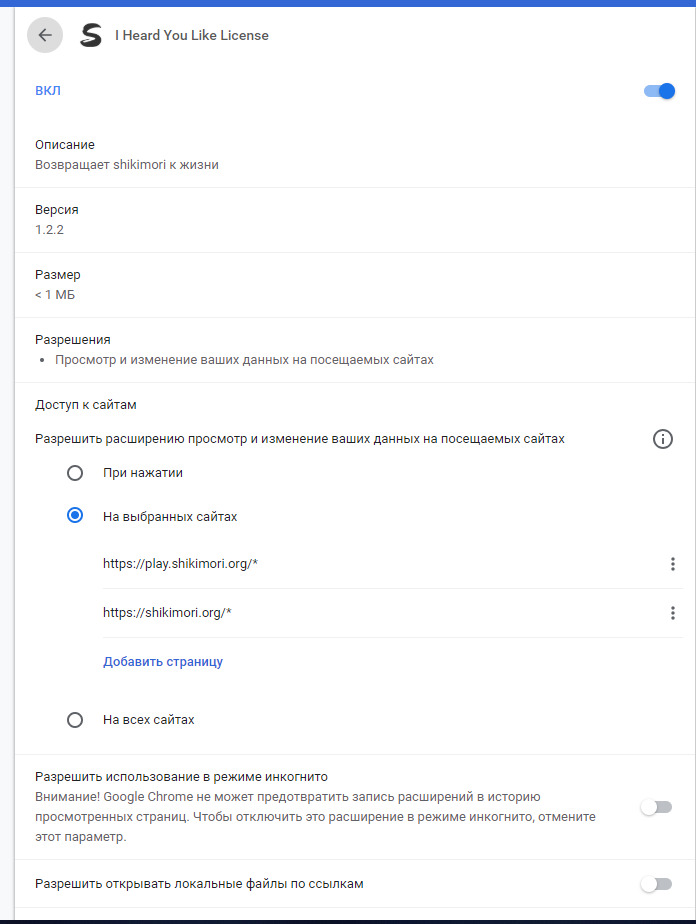Click the info icon beside site access
This screenshot has width=696, height=924.
662,439
